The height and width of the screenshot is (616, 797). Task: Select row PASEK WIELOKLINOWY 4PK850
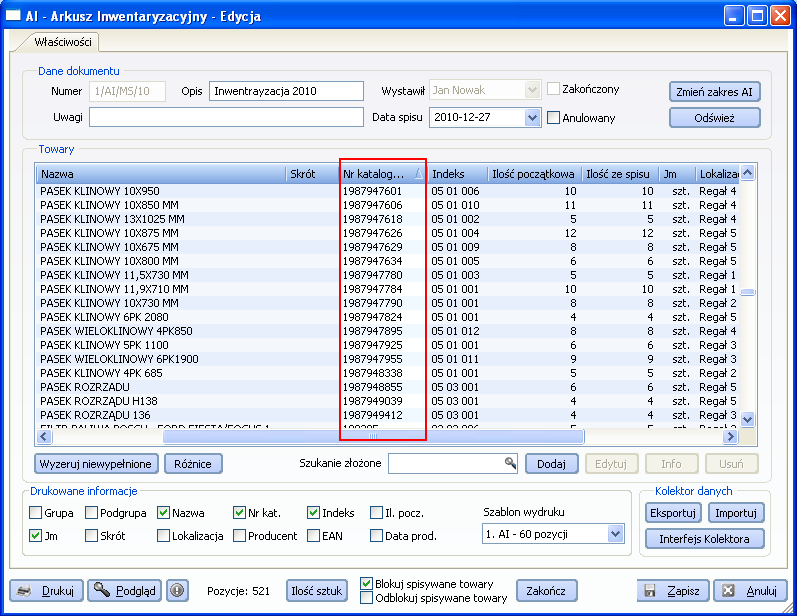click(388, 331)
